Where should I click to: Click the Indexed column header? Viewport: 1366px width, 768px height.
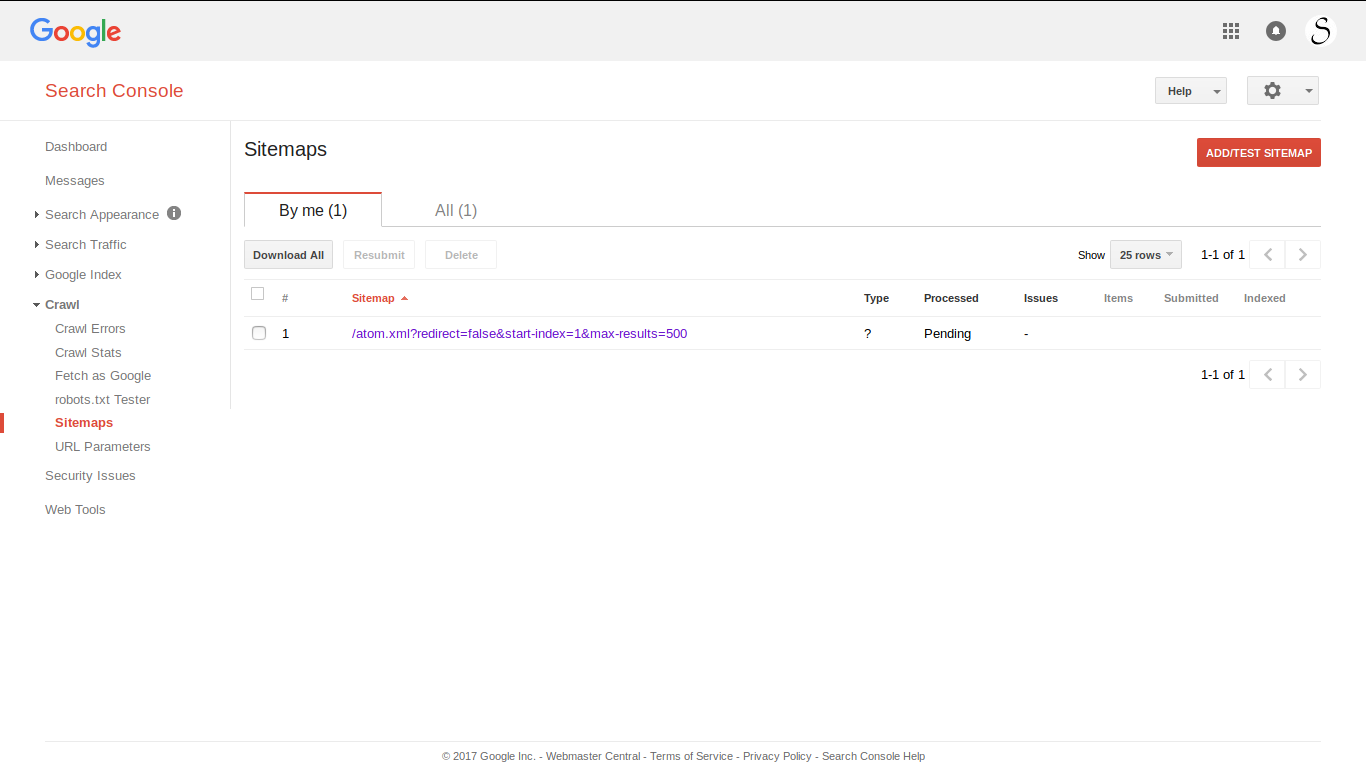click(x=1265, y=298)
